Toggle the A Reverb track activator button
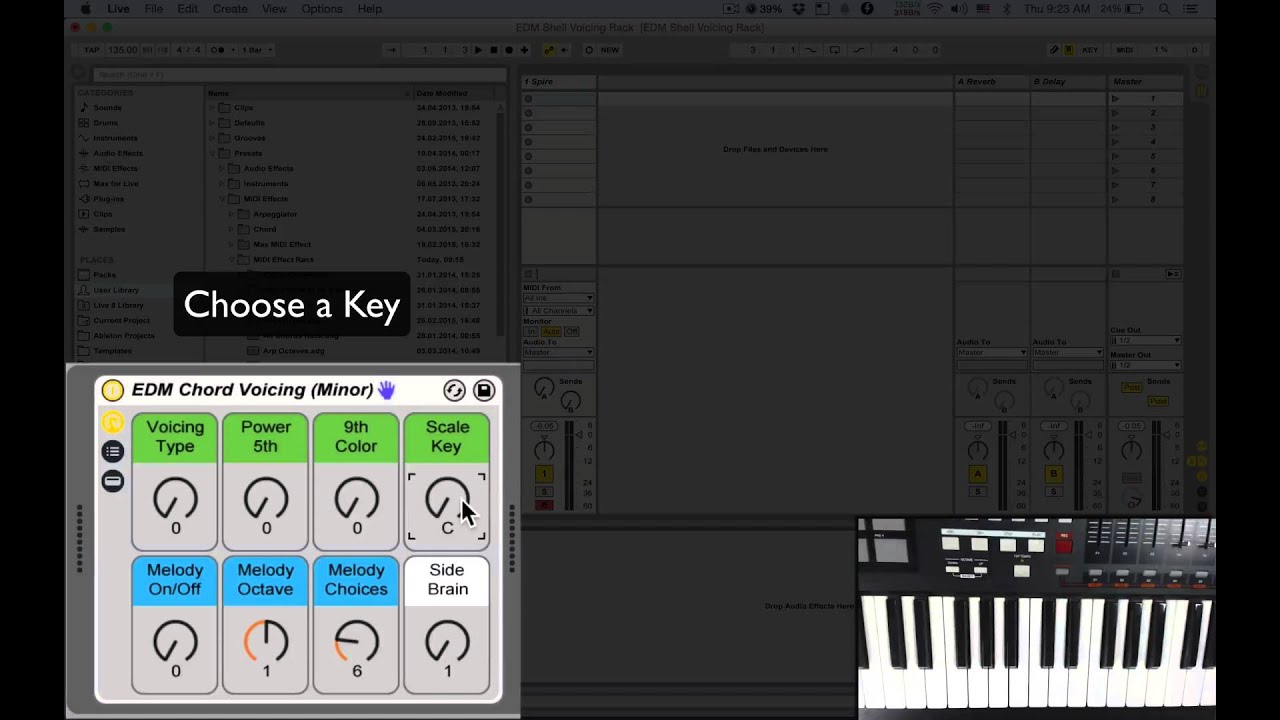 pos(978,474)
